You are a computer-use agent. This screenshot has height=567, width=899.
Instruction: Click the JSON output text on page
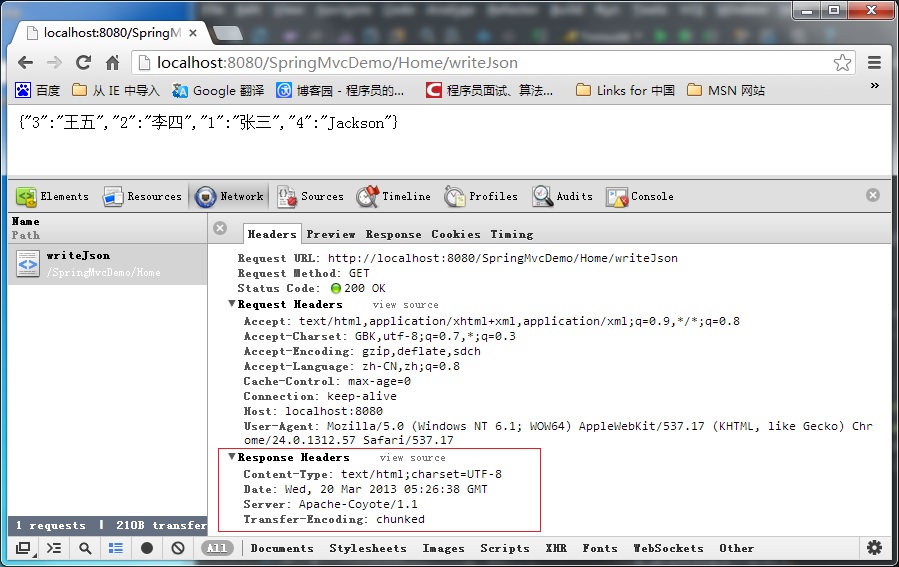coord(208,122)
